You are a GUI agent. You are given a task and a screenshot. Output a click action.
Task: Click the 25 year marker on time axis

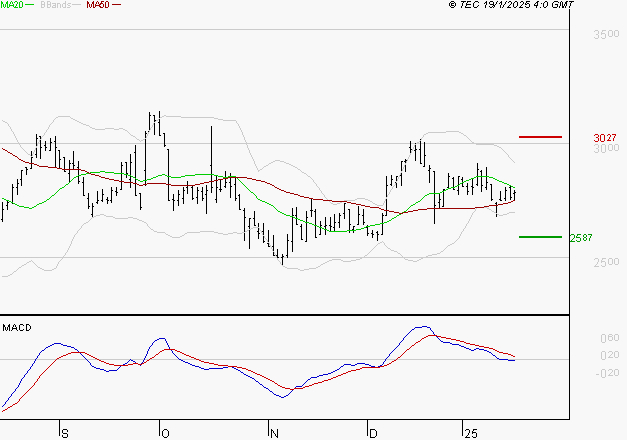pos(470,433)
